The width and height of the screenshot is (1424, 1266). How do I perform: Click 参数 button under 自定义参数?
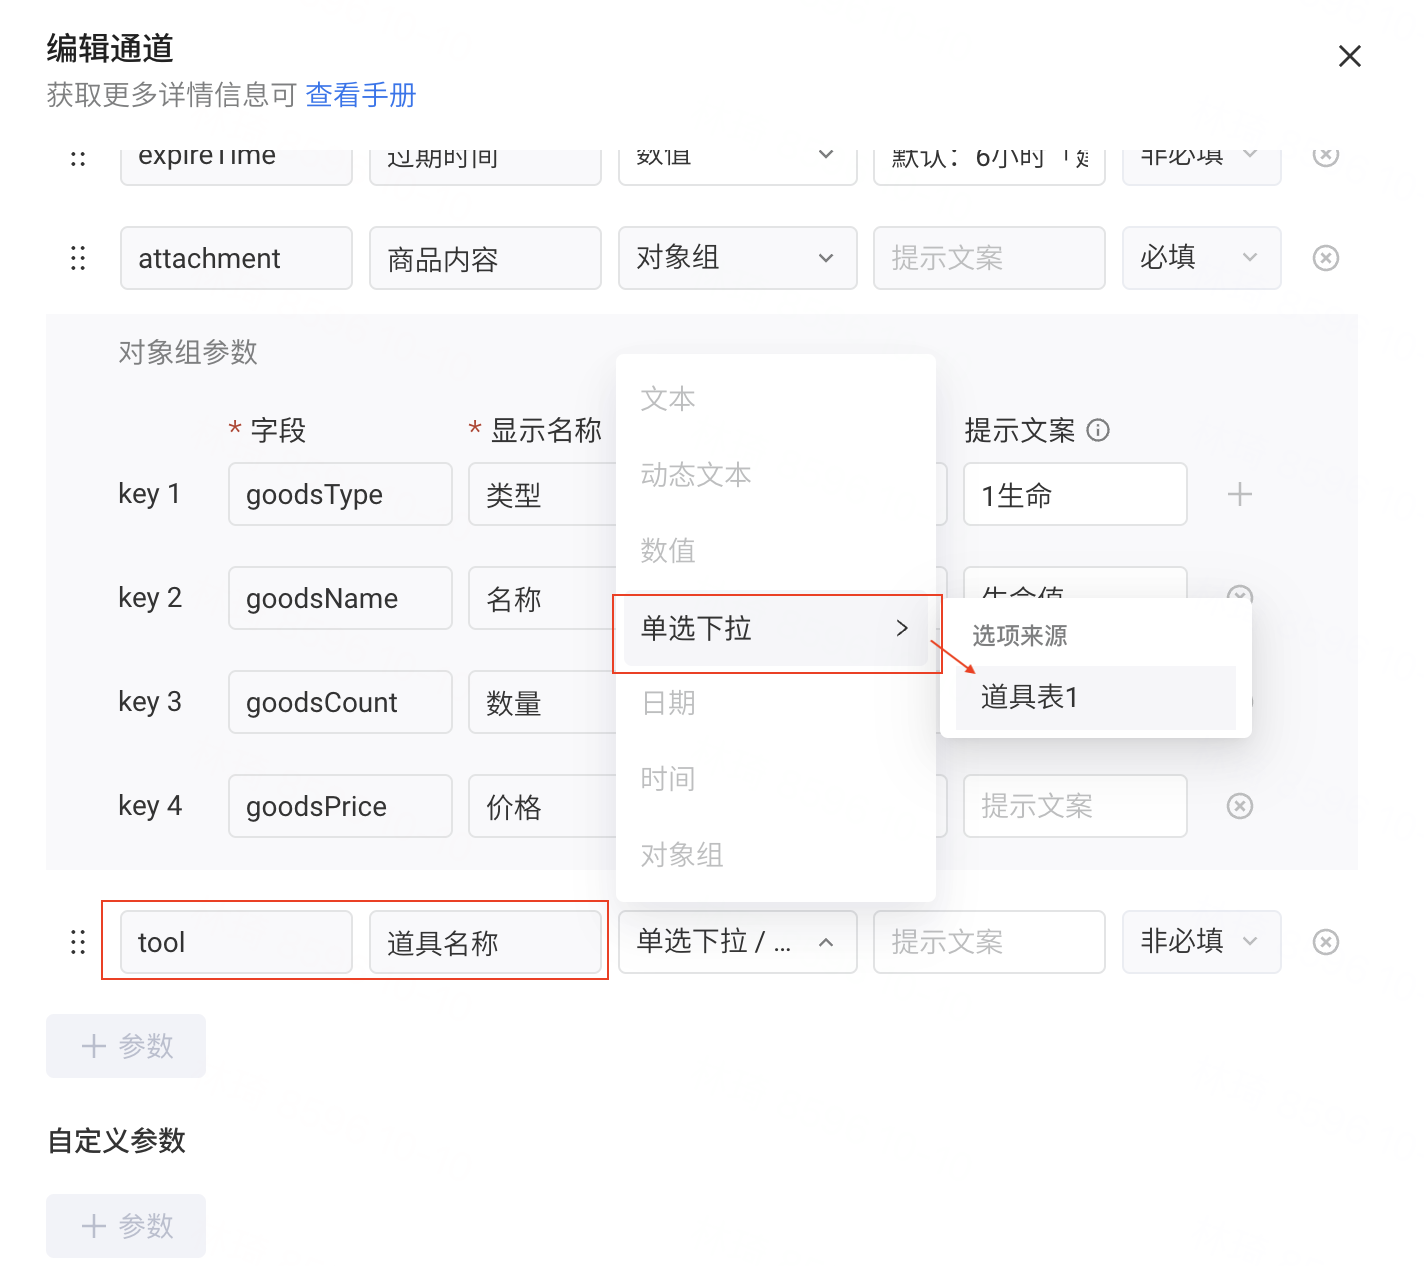[126, 1226]
